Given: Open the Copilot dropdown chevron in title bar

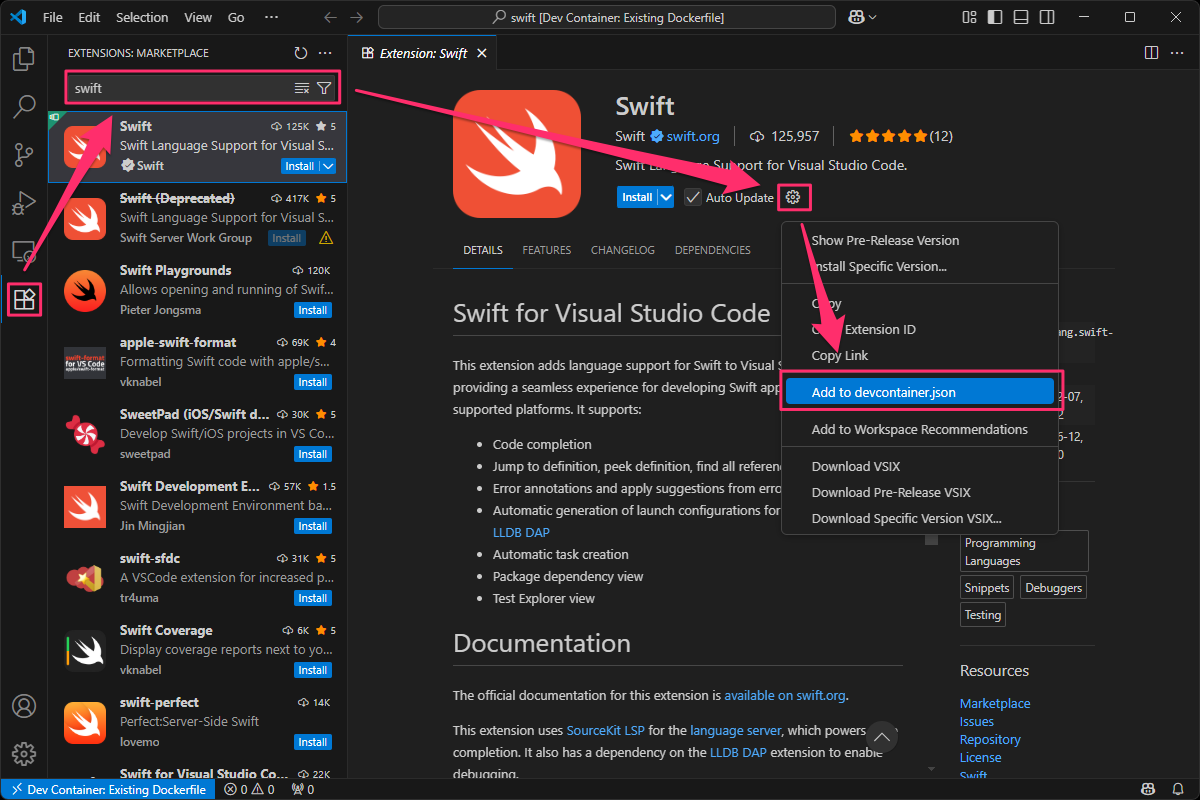Looking at the screenshot, I should click(x=873, y=17).
